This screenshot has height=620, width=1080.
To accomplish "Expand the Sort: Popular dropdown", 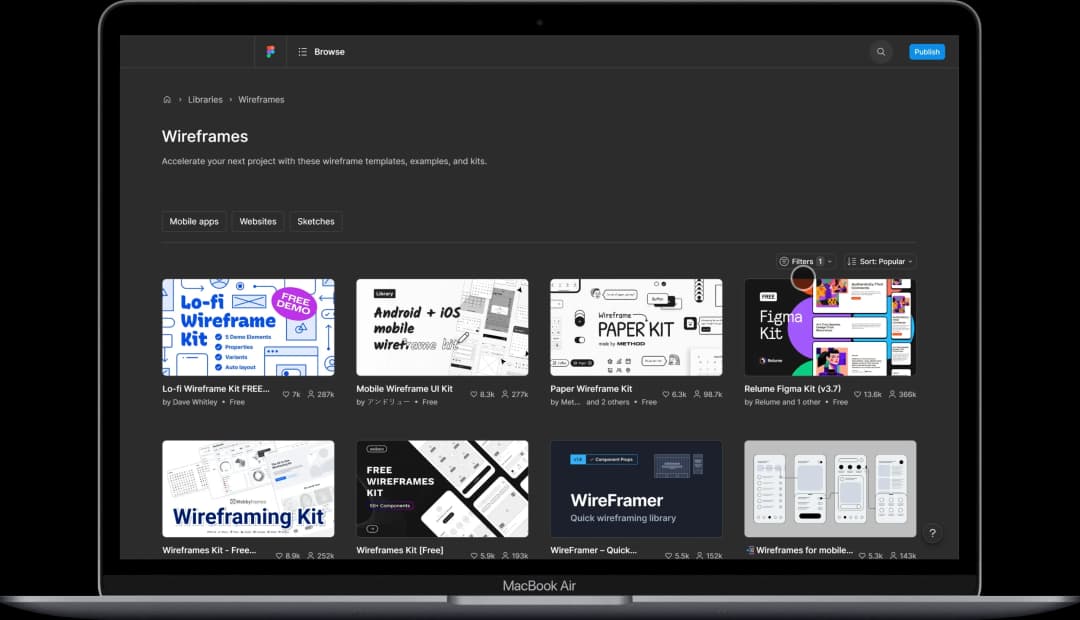I will (879, 261).
